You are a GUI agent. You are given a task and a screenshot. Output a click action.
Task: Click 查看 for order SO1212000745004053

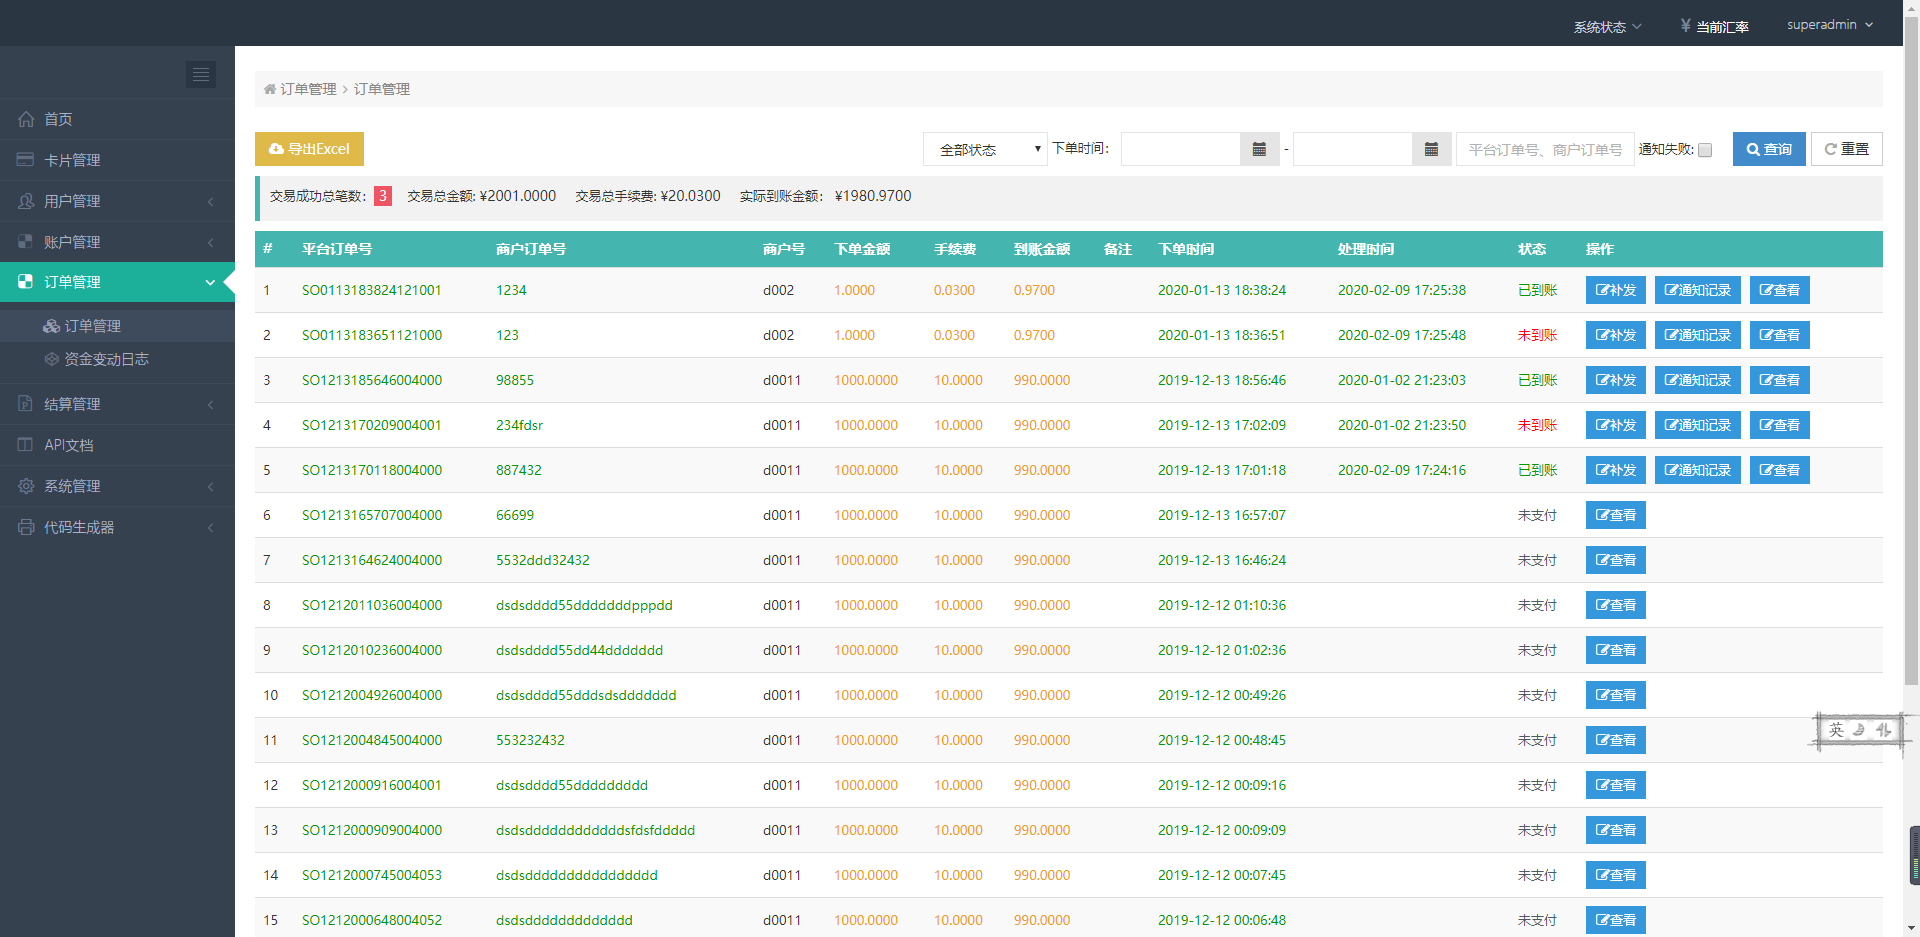1616,875
